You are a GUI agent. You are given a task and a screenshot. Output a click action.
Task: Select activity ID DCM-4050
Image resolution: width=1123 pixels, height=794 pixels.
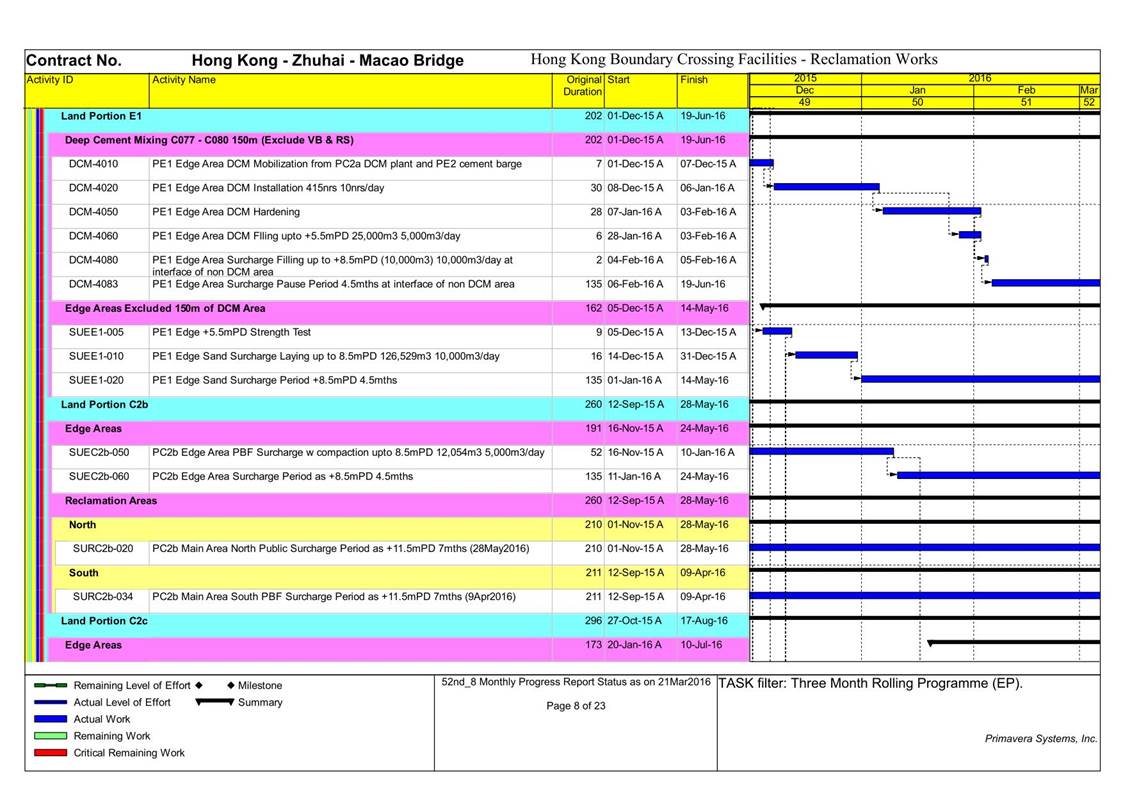pyautogui.click(x=93, y=212)
